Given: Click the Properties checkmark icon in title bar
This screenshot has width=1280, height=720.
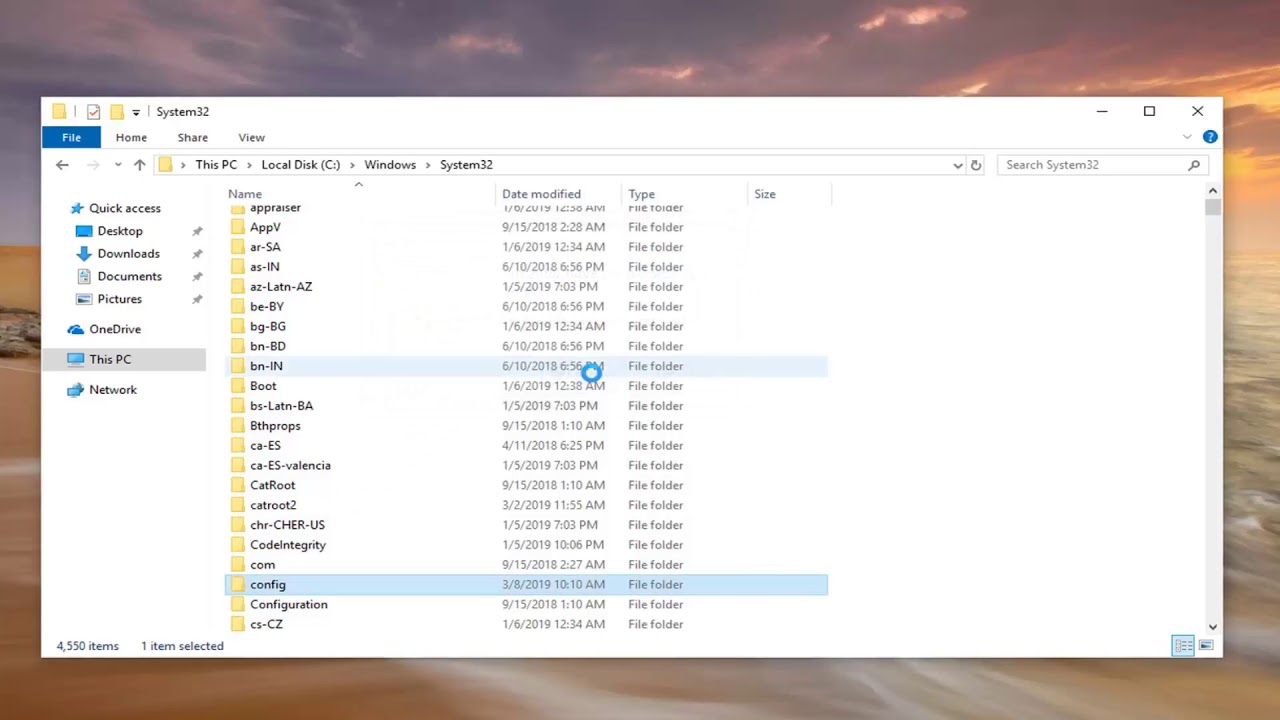Looking at the screenshot, I should pyautogui.click(x=93, y=112).
